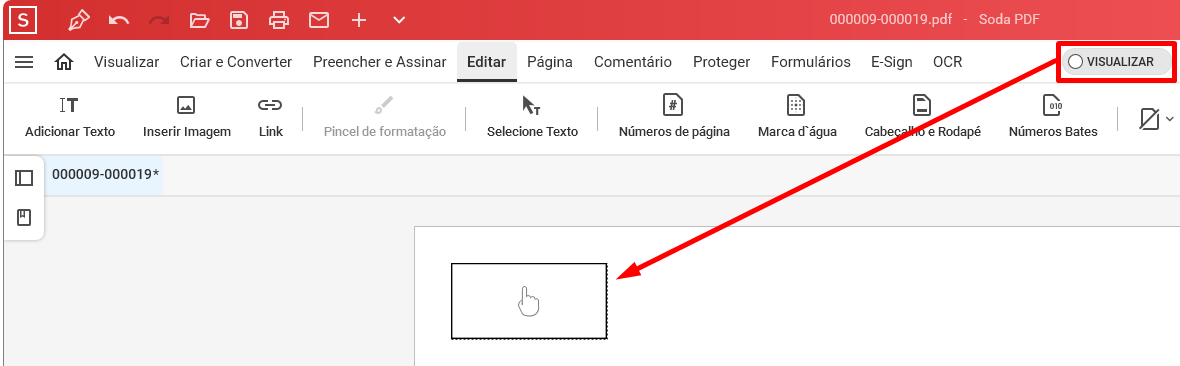Open the hamburger main menu
Image resolution: width=1180 pixels, height=366 pixels.
pyautogui.click(x=24, y=62)
